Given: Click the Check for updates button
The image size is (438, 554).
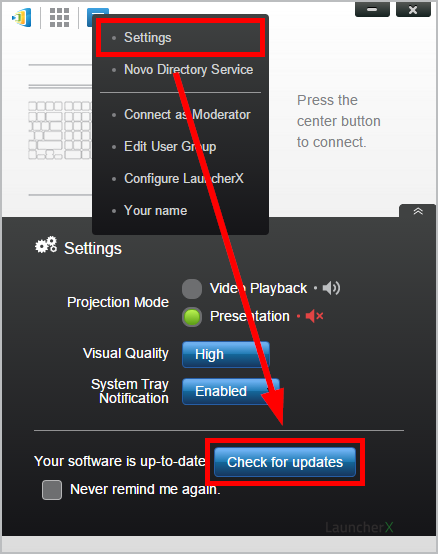Looking at the screenshot, I should pos(285,462).
